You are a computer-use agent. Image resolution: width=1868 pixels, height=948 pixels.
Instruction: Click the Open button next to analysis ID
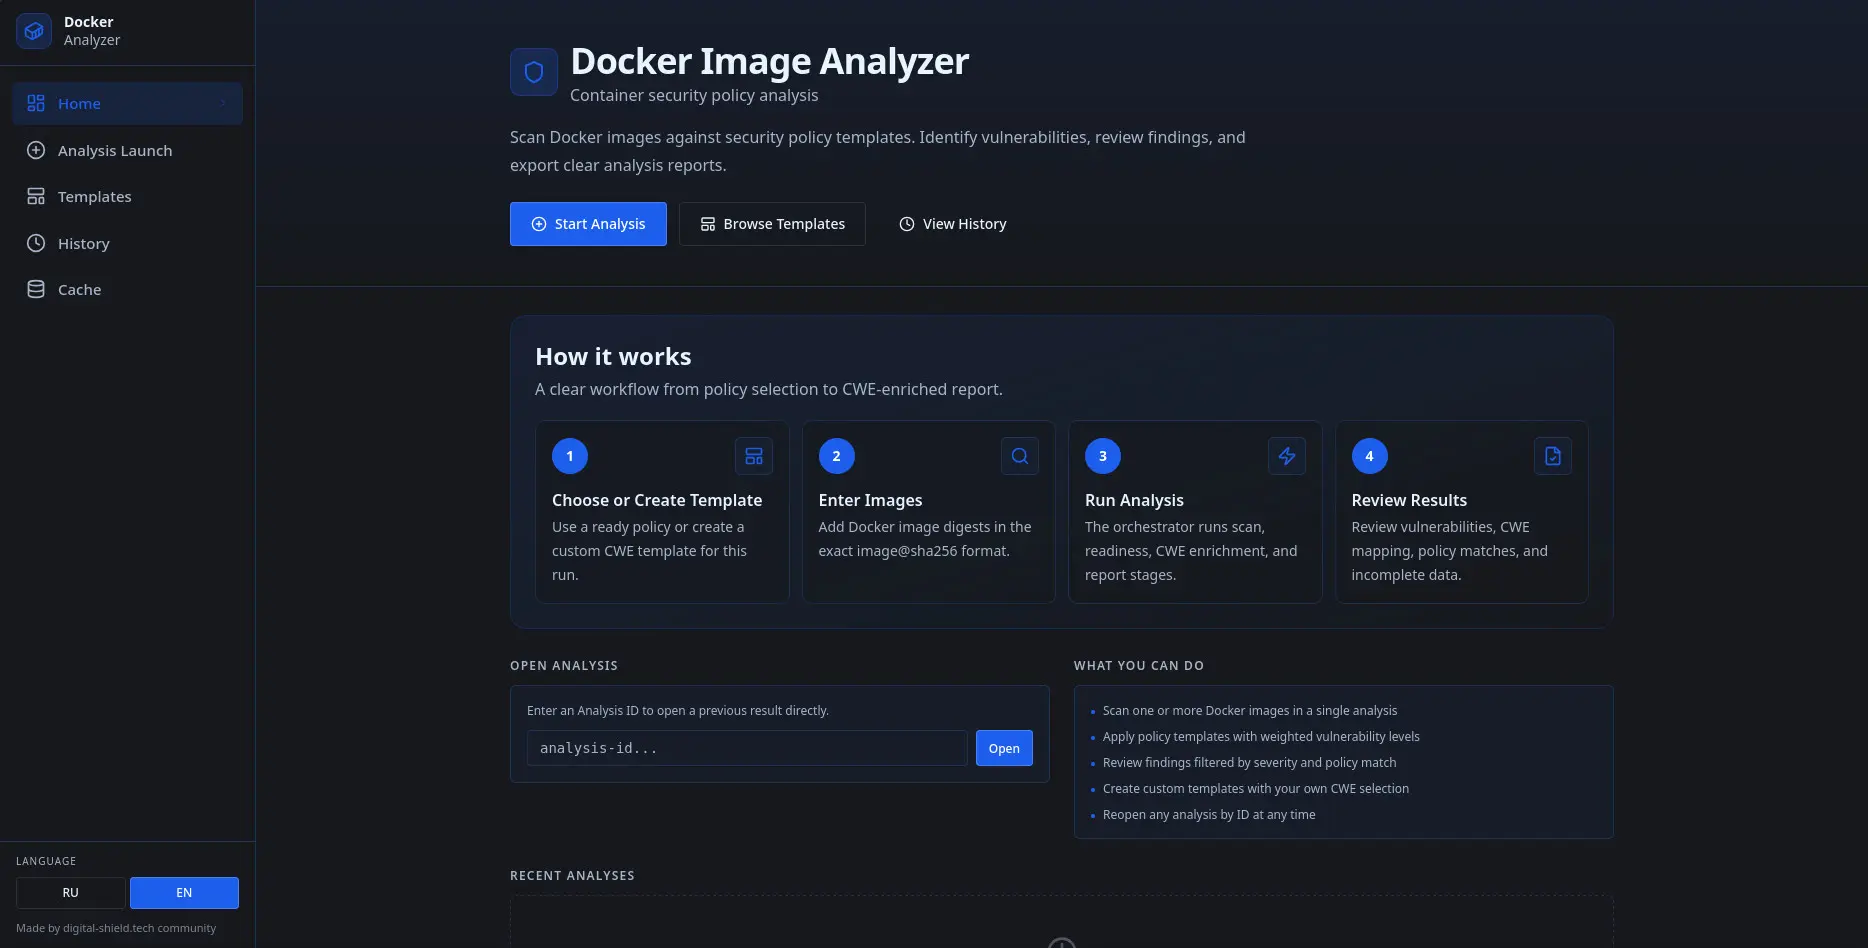pos(1004,748)
